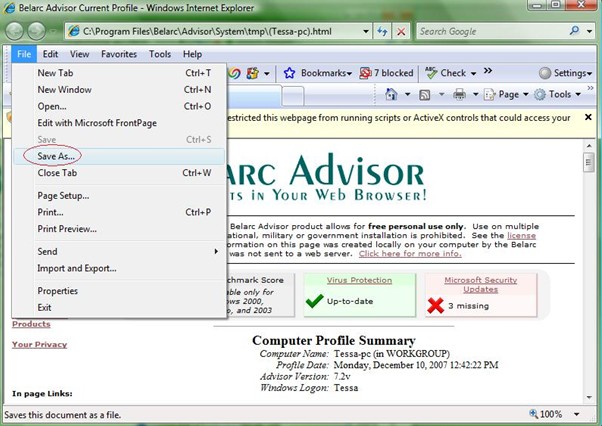Open the Tools menu in menu bar
The image size is (602, 426).
(160, 54)
